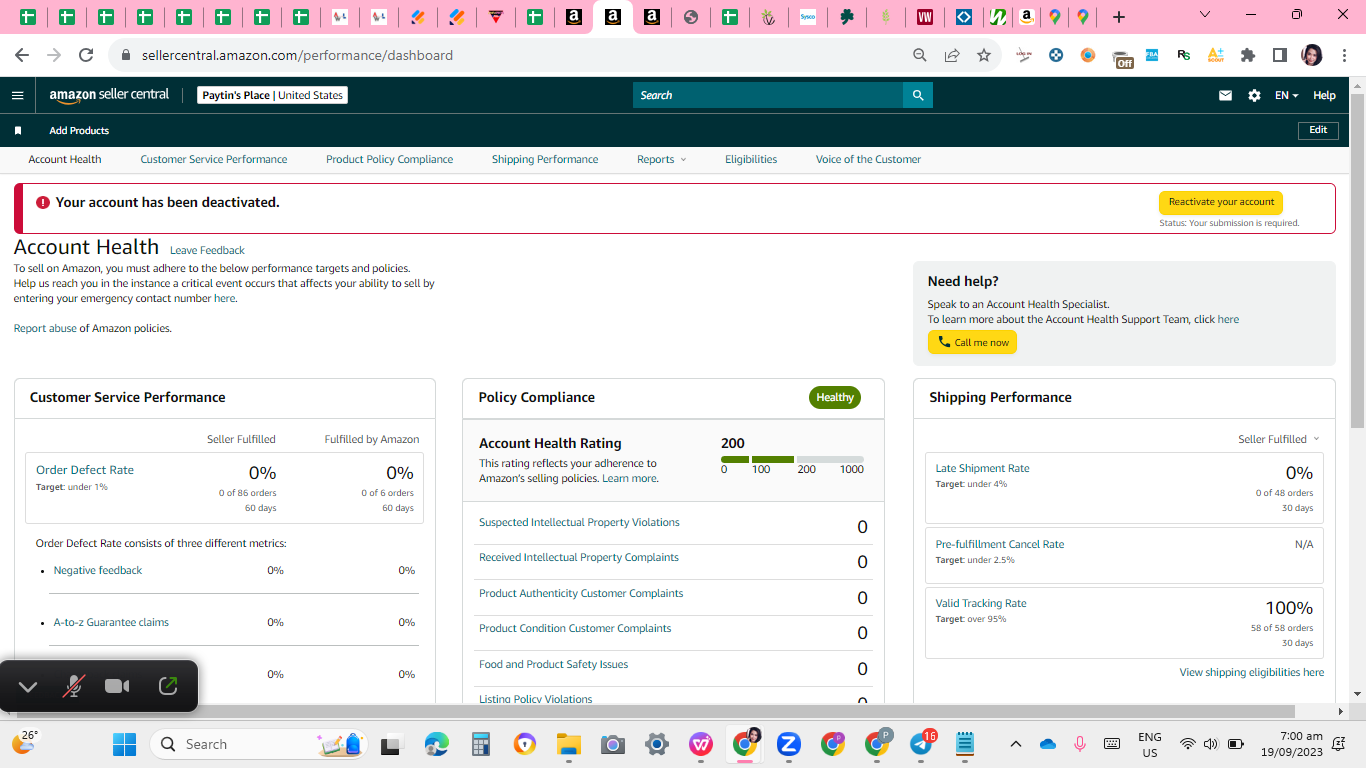Screen dimensions: 1366x768
Task: Toggle the camera on the meeting overlay
Action: (x=118, y=686)
